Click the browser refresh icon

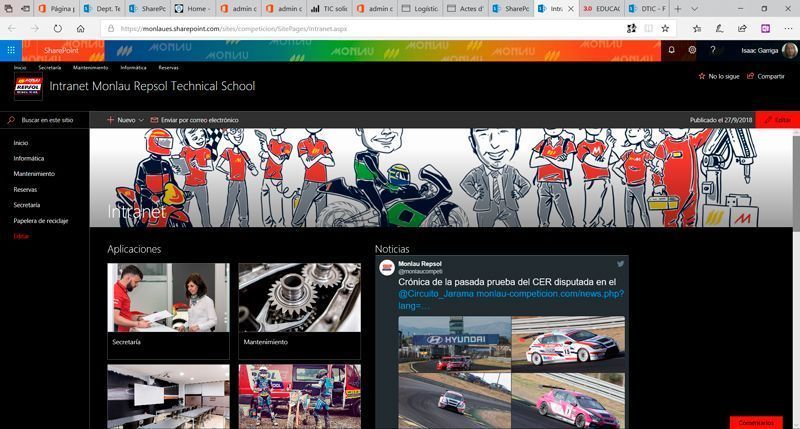[57, 29]
